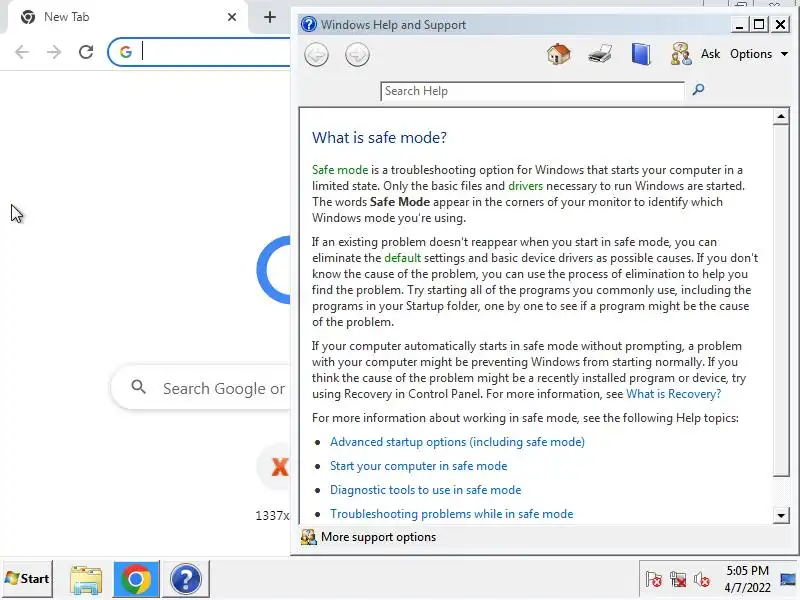Browse Help contents book icon
This screenshot has height=600, width=800.
click(x=641, y=54)
